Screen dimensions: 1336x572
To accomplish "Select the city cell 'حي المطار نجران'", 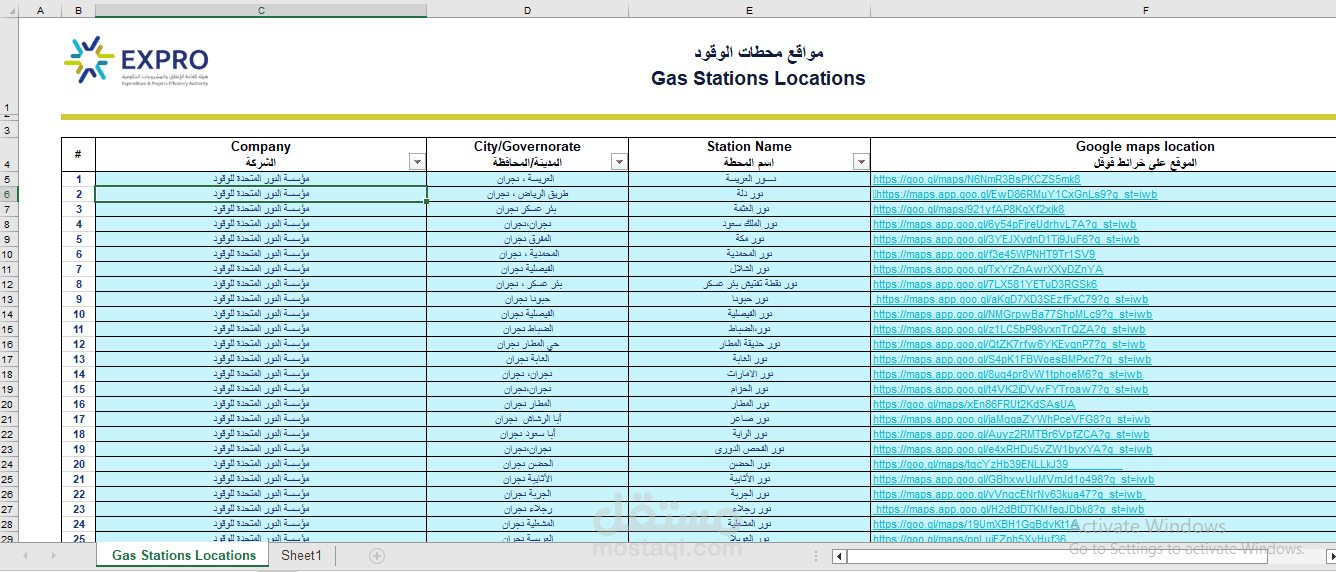I will pyautogui.click(x=527, y=344).
